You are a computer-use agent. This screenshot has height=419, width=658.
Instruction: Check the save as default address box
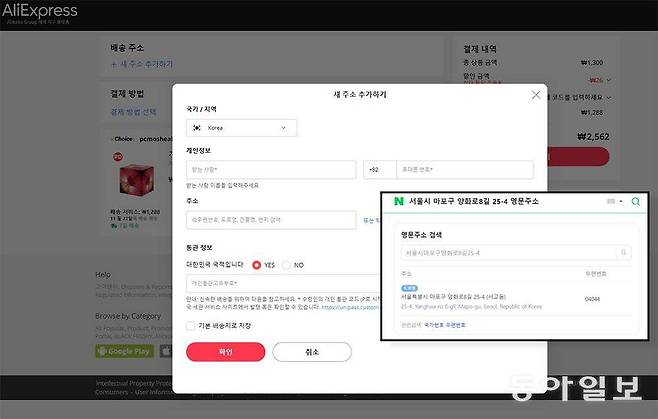191,326
